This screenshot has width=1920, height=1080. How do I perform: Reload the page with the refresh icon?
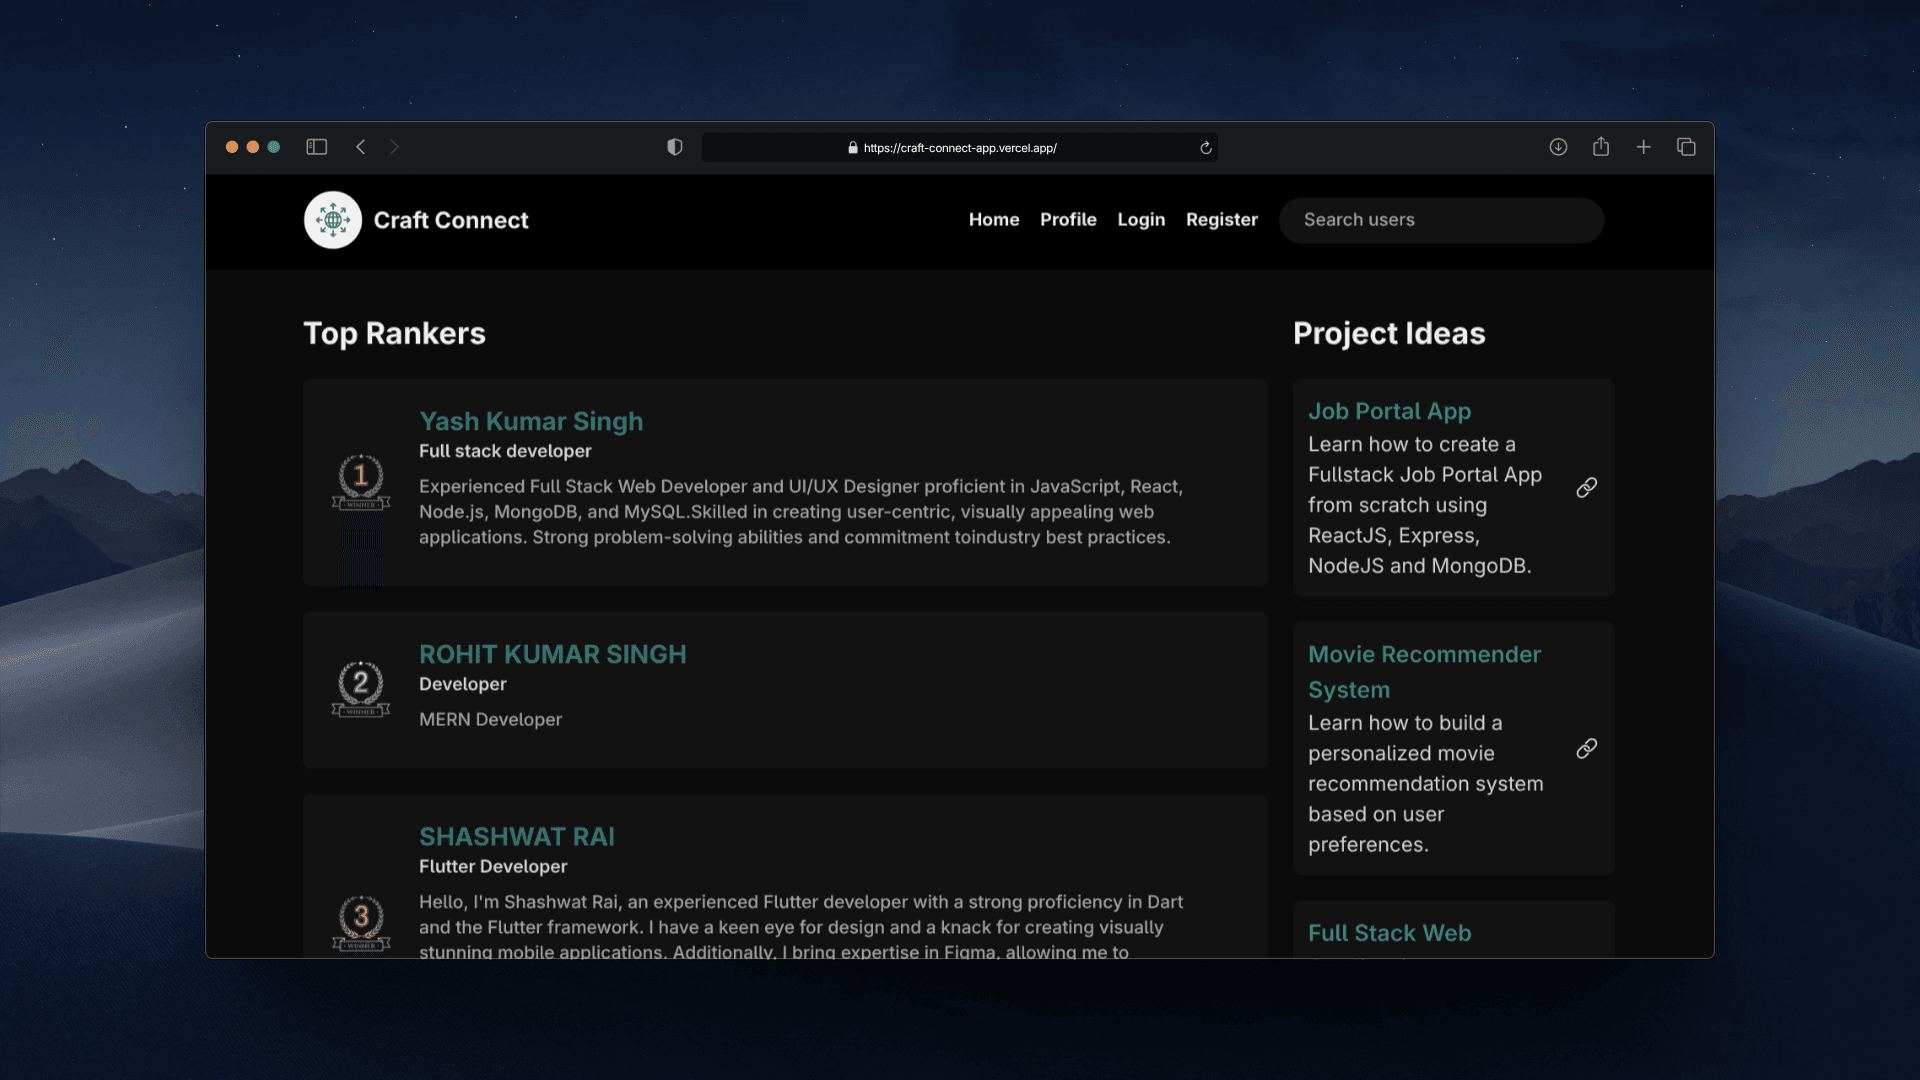click(x=1206, y=148)
